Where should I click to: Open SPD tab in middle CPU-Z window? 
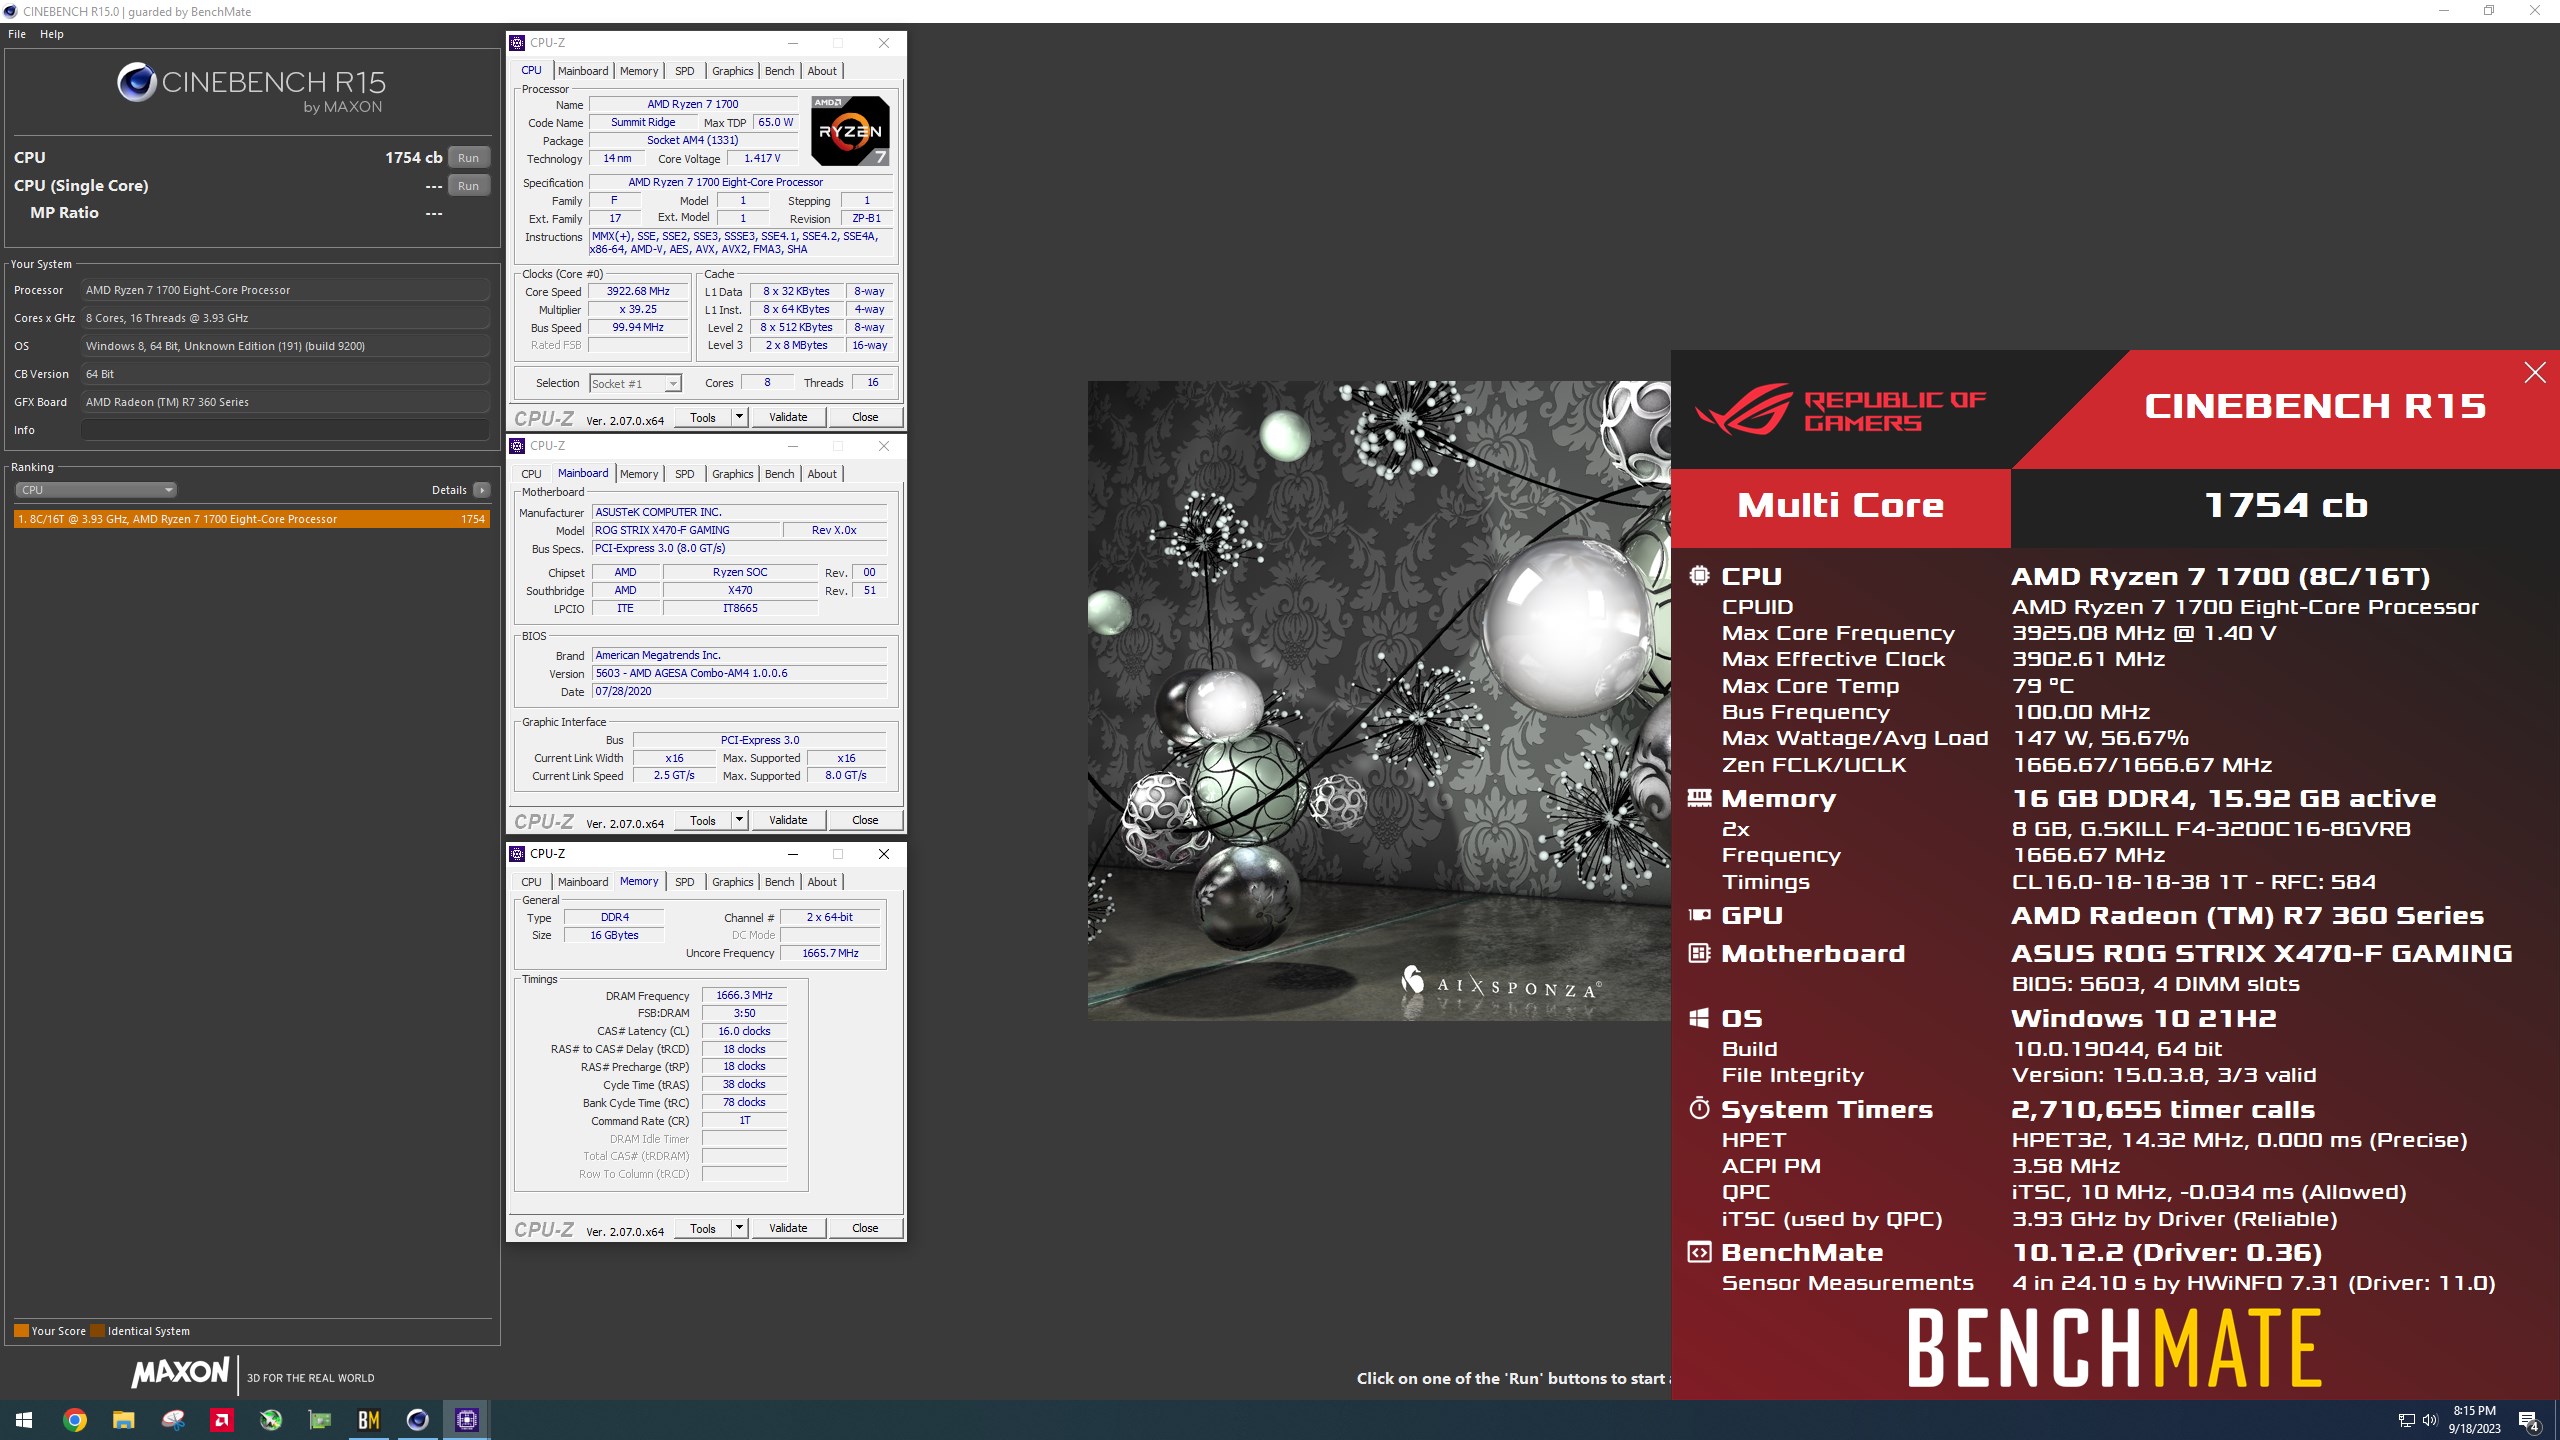point(685,474)
